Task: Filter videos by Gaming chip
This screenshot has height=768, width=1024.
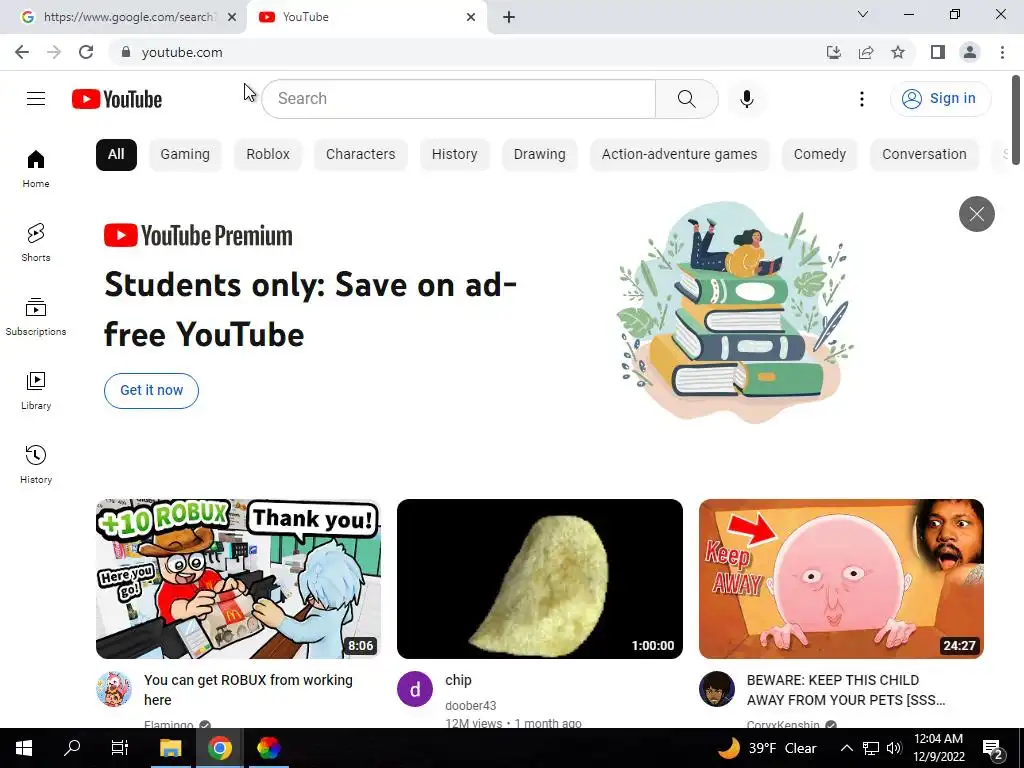Action: [x=185, y=155]
